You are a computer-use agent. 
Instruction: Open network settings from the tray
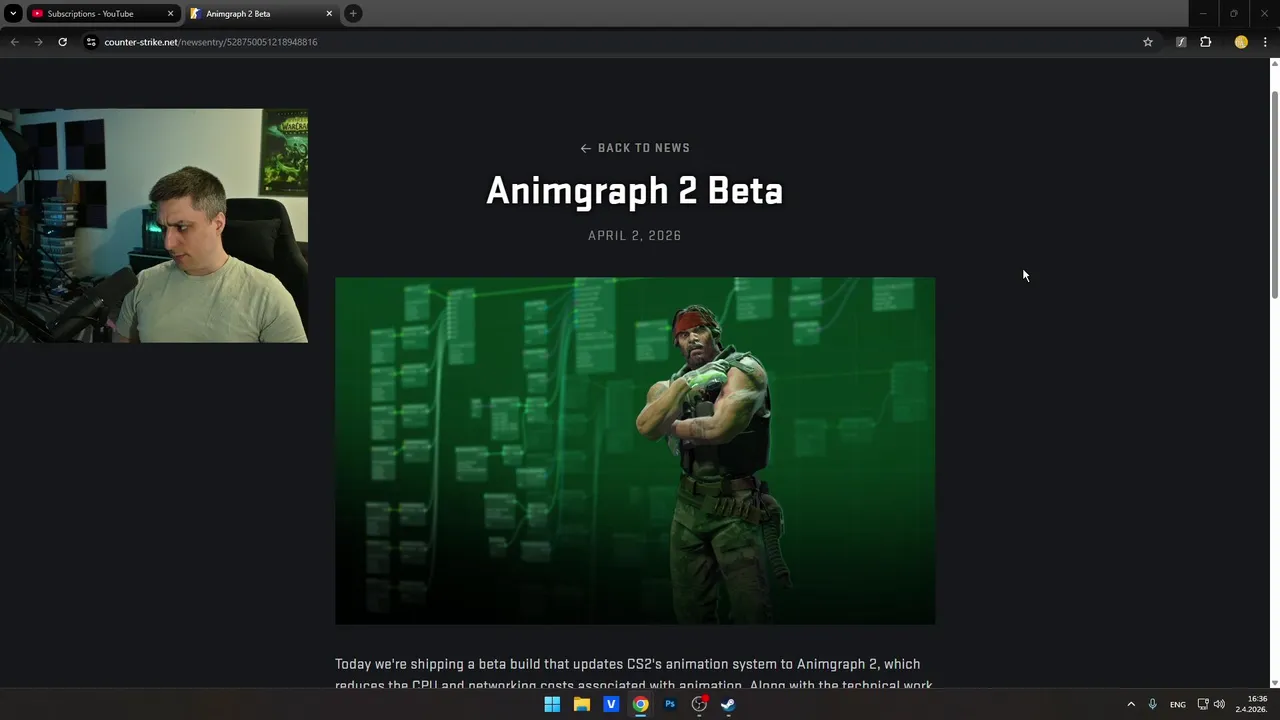pyautogui.click(x=1203, y=704)
